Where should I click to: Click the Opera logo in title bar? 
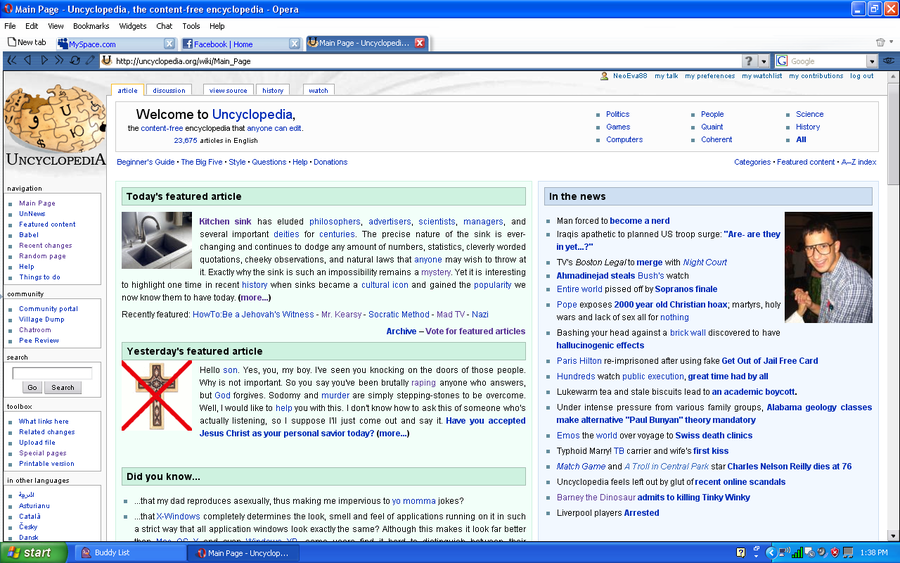click(8, 9)
